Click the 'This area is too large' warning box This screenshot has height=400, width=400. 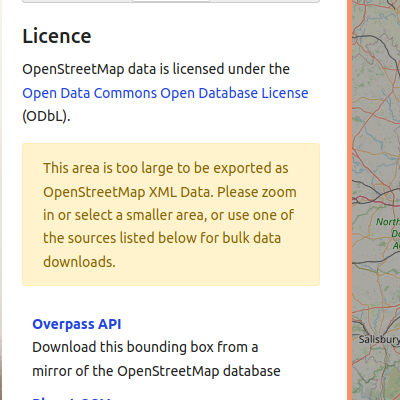171,214
